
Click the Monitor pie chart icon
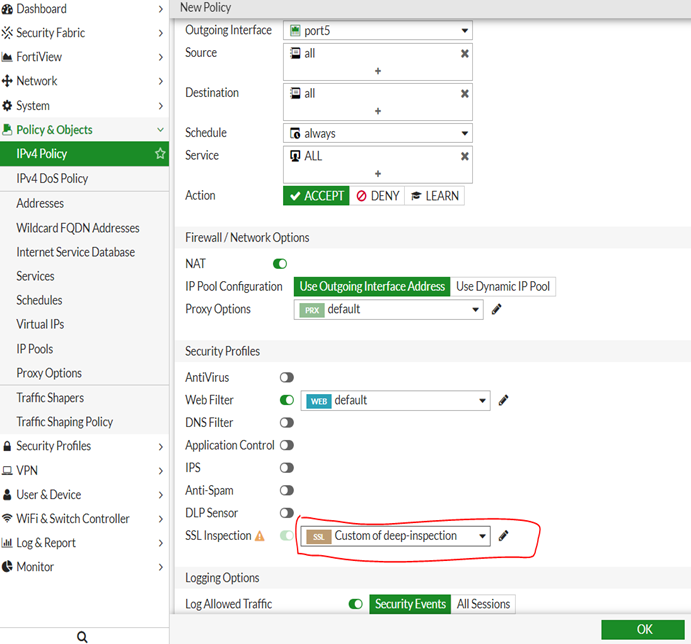[x=7, y=567]
